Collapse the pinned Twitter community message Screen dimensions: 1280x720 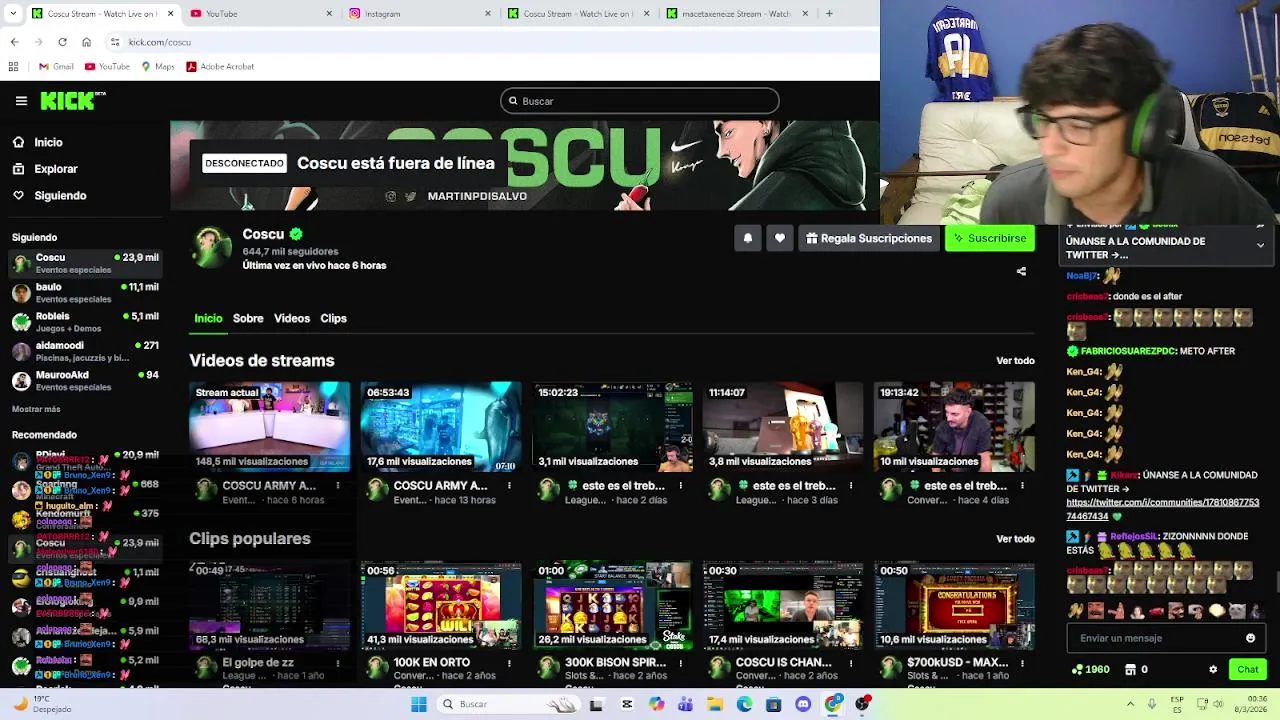tap(1260, 245)
